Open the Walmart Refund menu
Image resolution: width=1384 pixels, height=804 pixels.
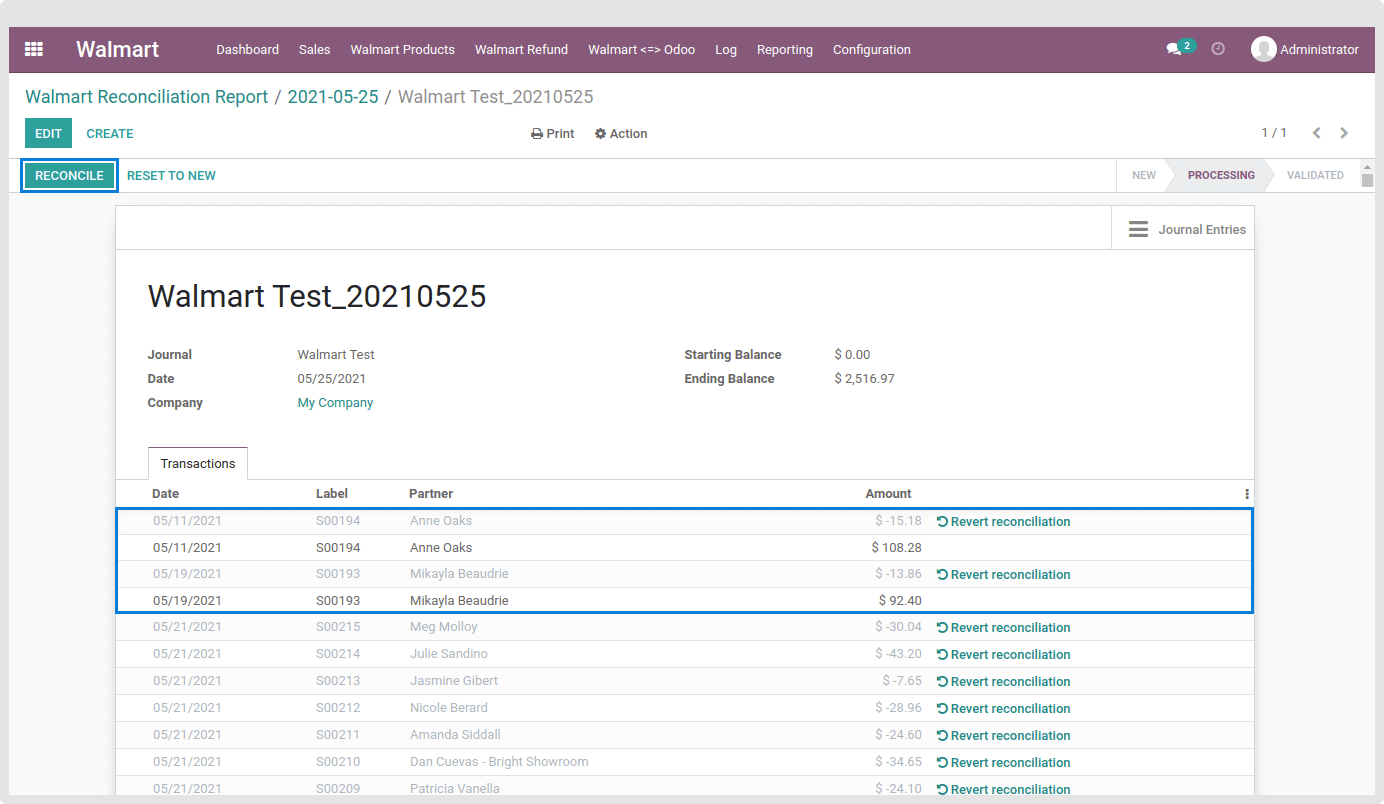tap(521, 49)
